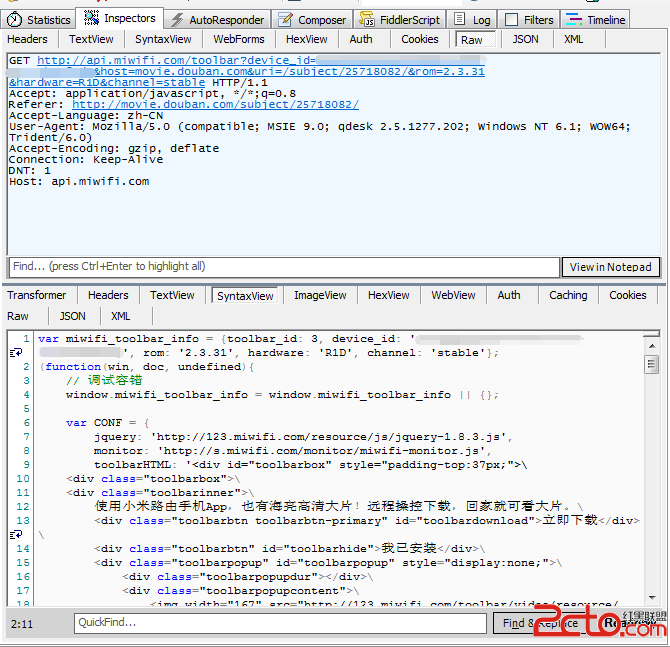Click the Inspectors tab icon
Screen dimensions: 670x647
tap(91, 18)
